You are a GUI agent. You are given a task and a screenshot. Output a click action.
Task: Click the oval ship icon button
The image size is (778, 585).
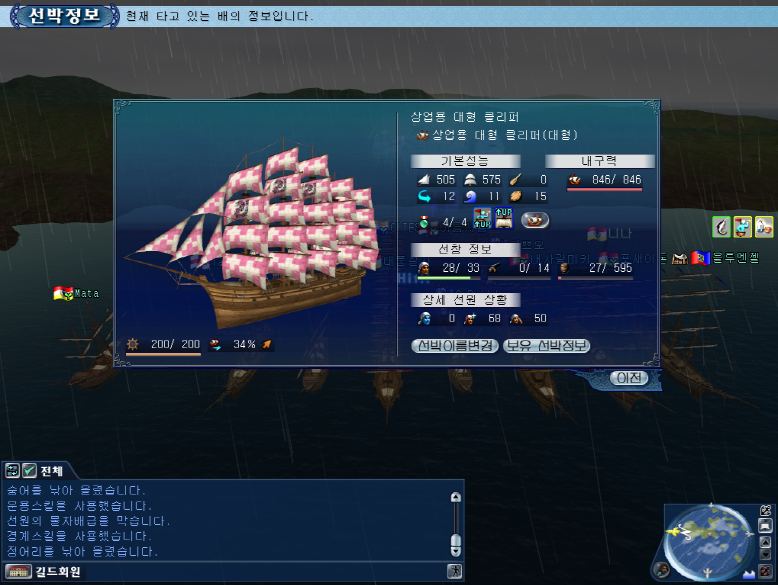pyautogui.click(x=535, y=220)
